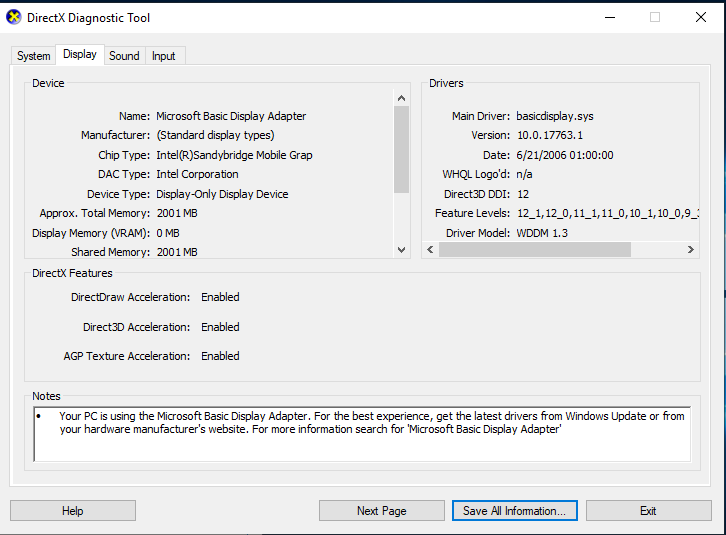This screenshot has height=535, width=726.
Task: Click the 'Direct3D Acceleration:' label
Action: click(x=137, y=327)
